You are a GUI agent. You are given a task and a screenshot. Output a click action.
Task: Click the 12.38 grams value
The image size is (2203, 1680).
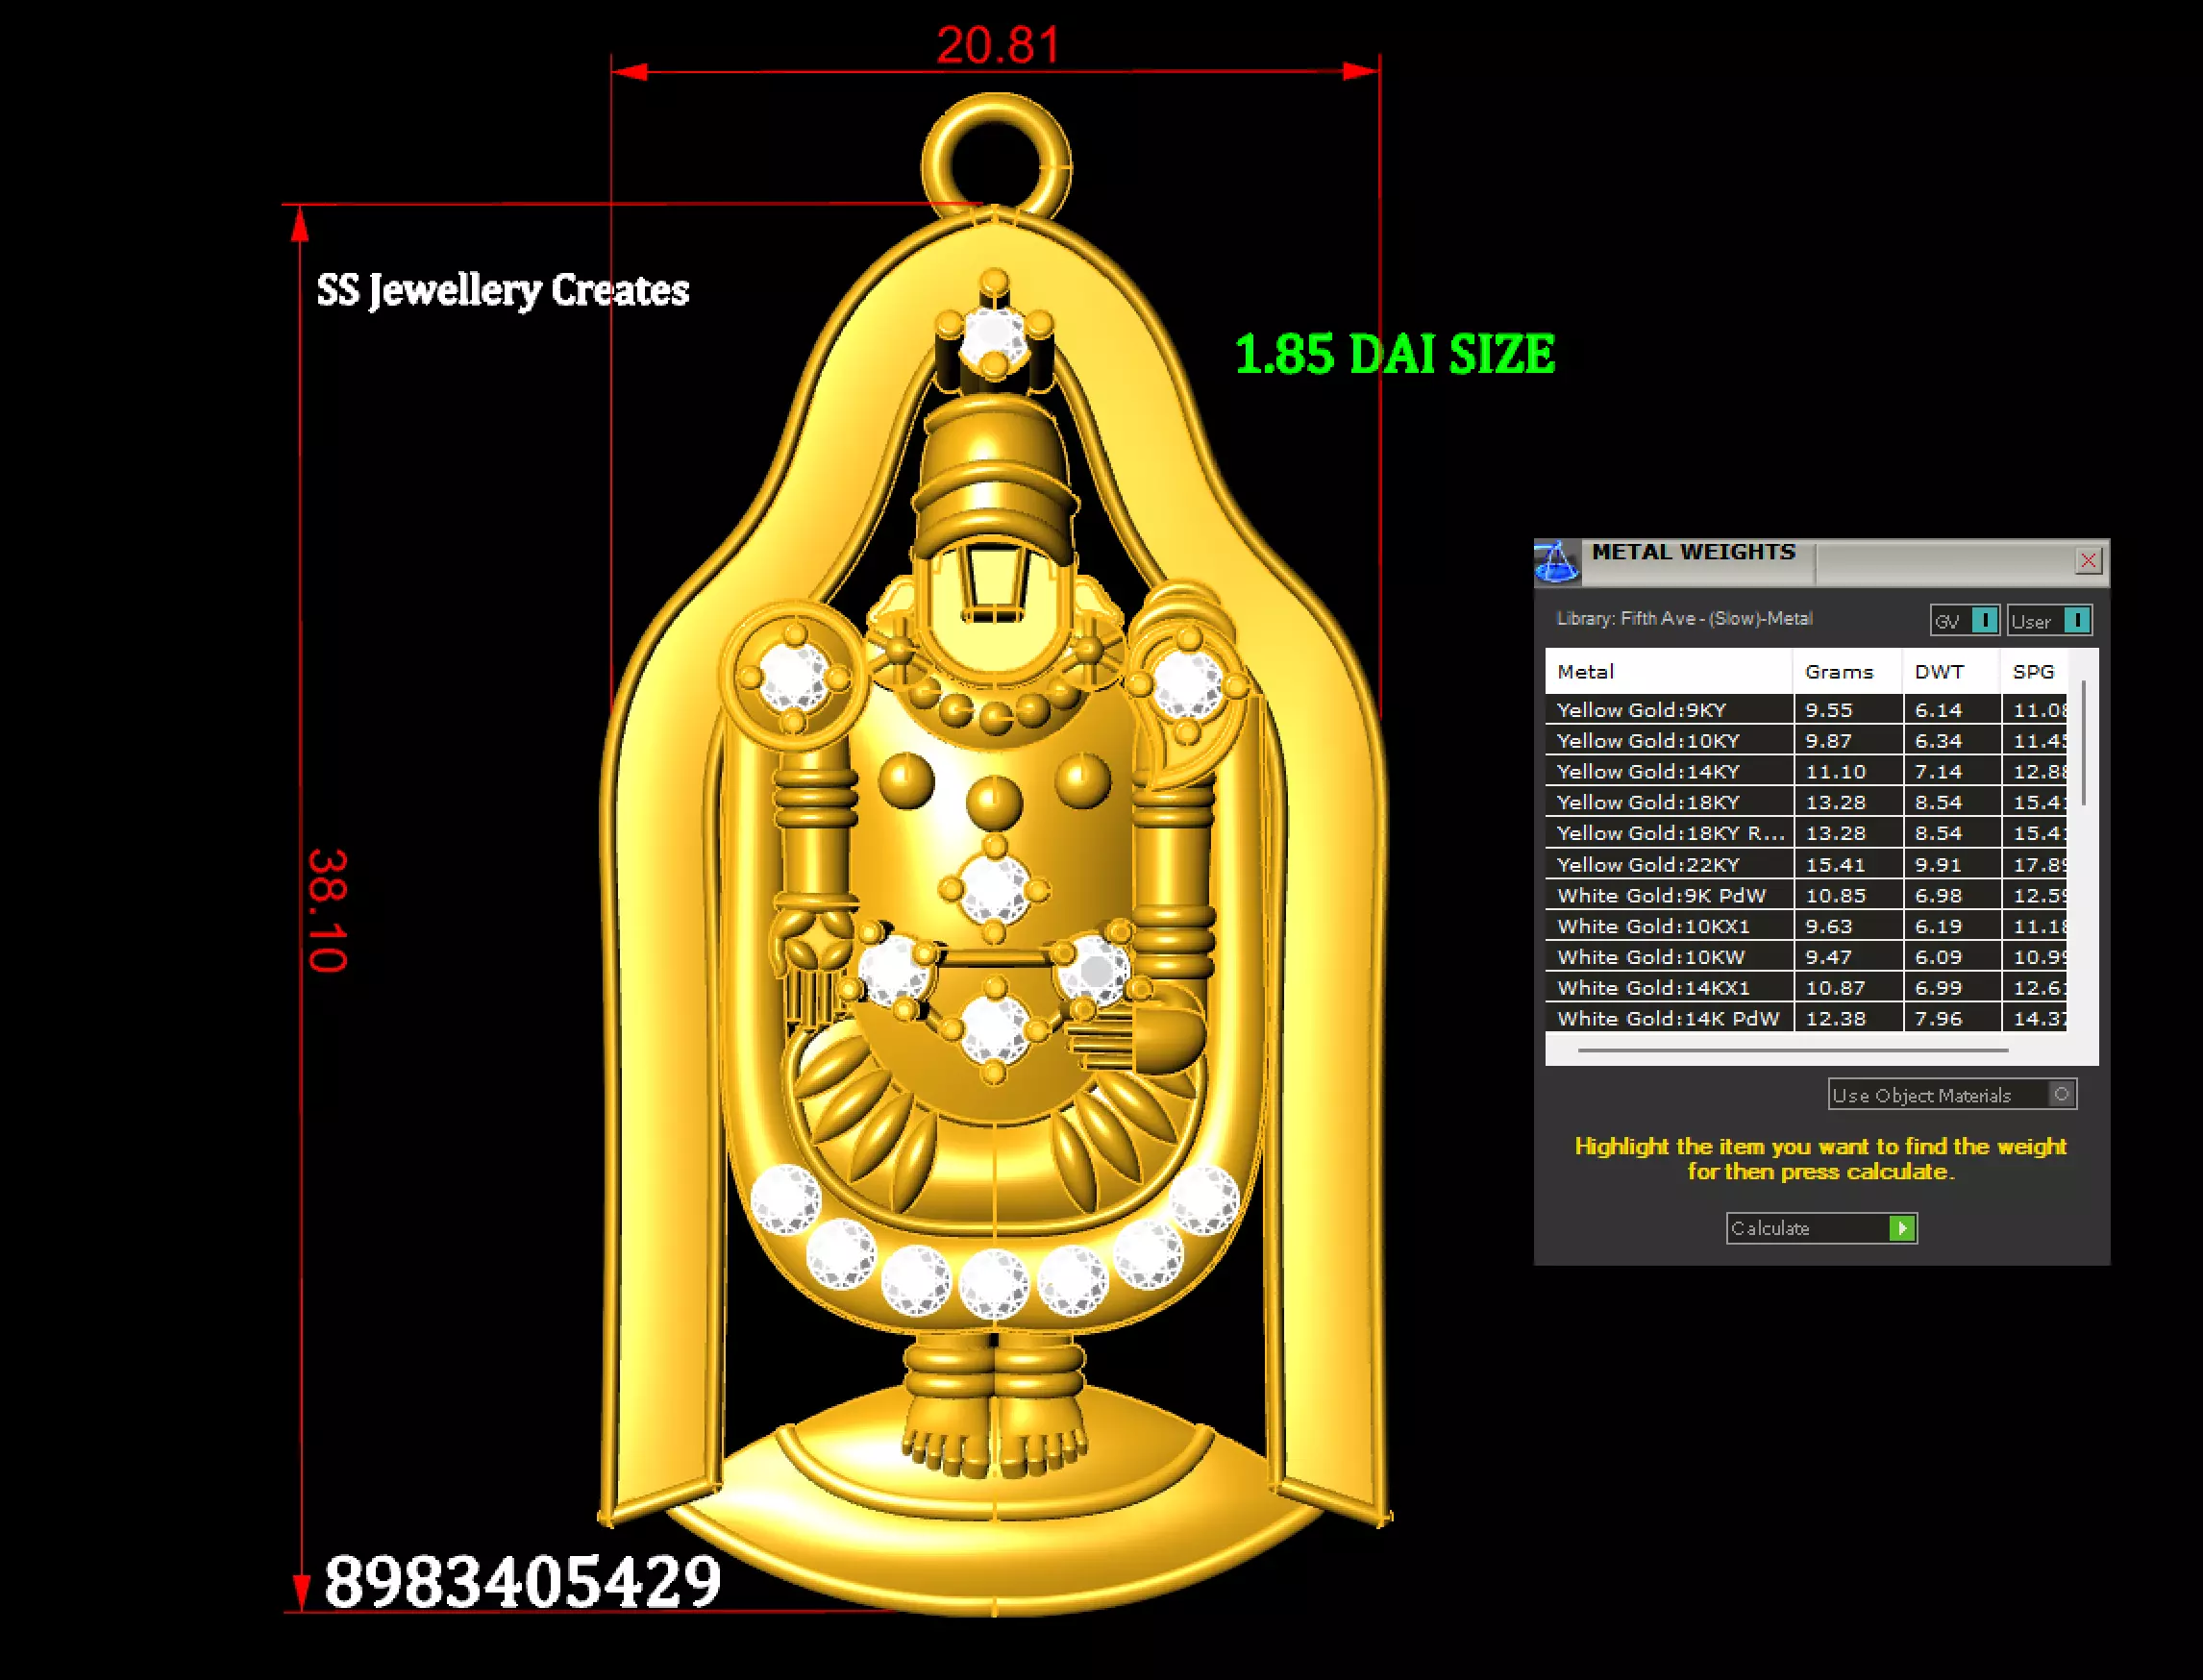(x=1835, y=1018)
